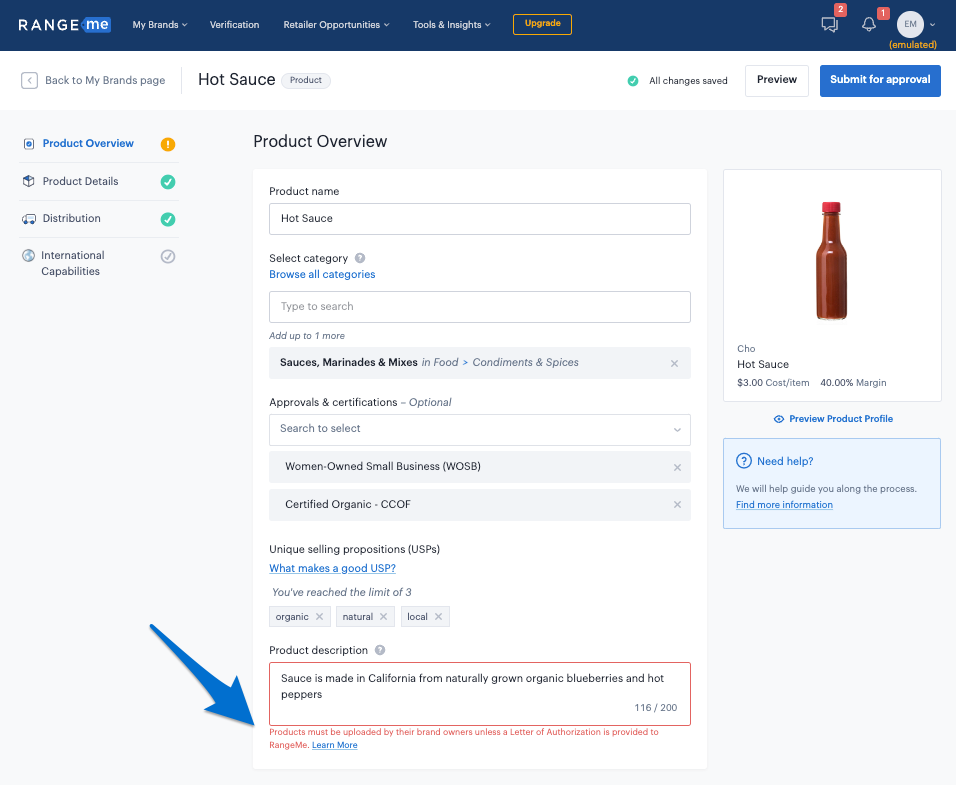Open International Capabilities section
956x785 pixels.
[x=73, y=263]
